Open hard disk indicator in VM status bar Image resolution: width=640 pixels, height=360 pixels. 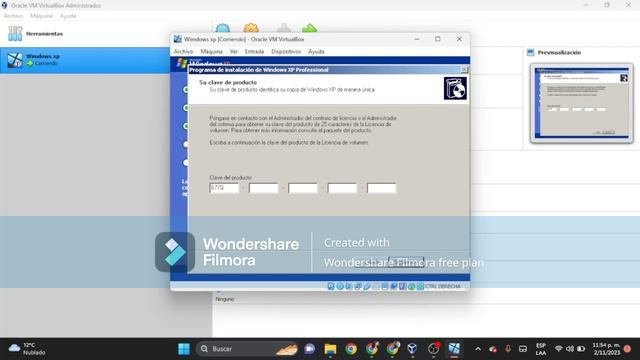(x=331, y=286)
